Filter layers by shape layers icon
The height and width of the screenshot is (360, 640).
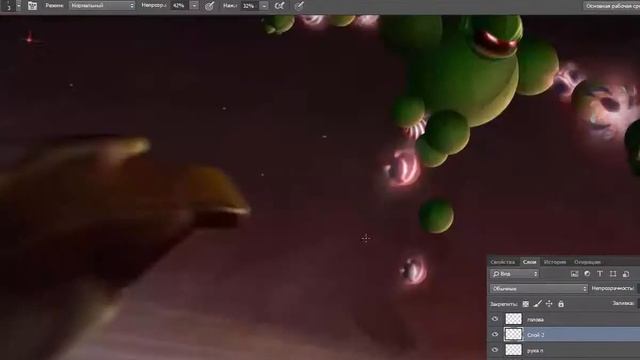[x=613, y=274]
